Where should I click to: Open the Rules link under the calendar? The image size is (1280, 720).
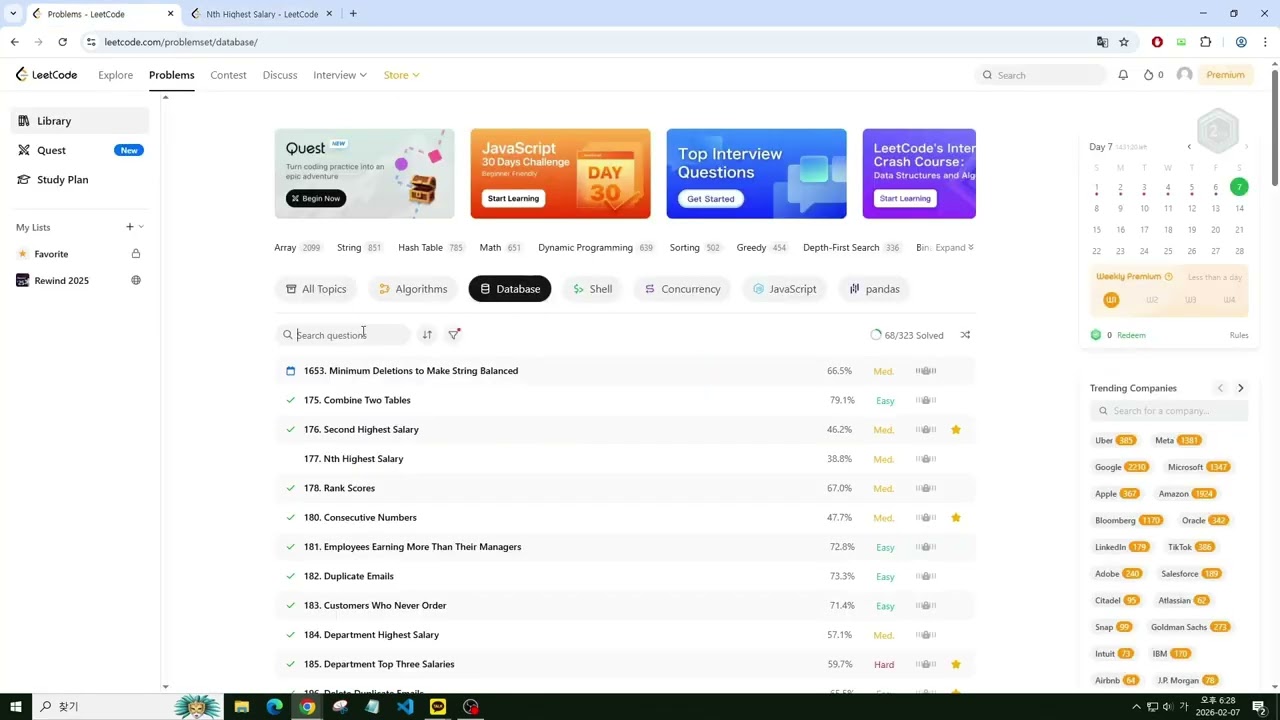point(1239,335)
